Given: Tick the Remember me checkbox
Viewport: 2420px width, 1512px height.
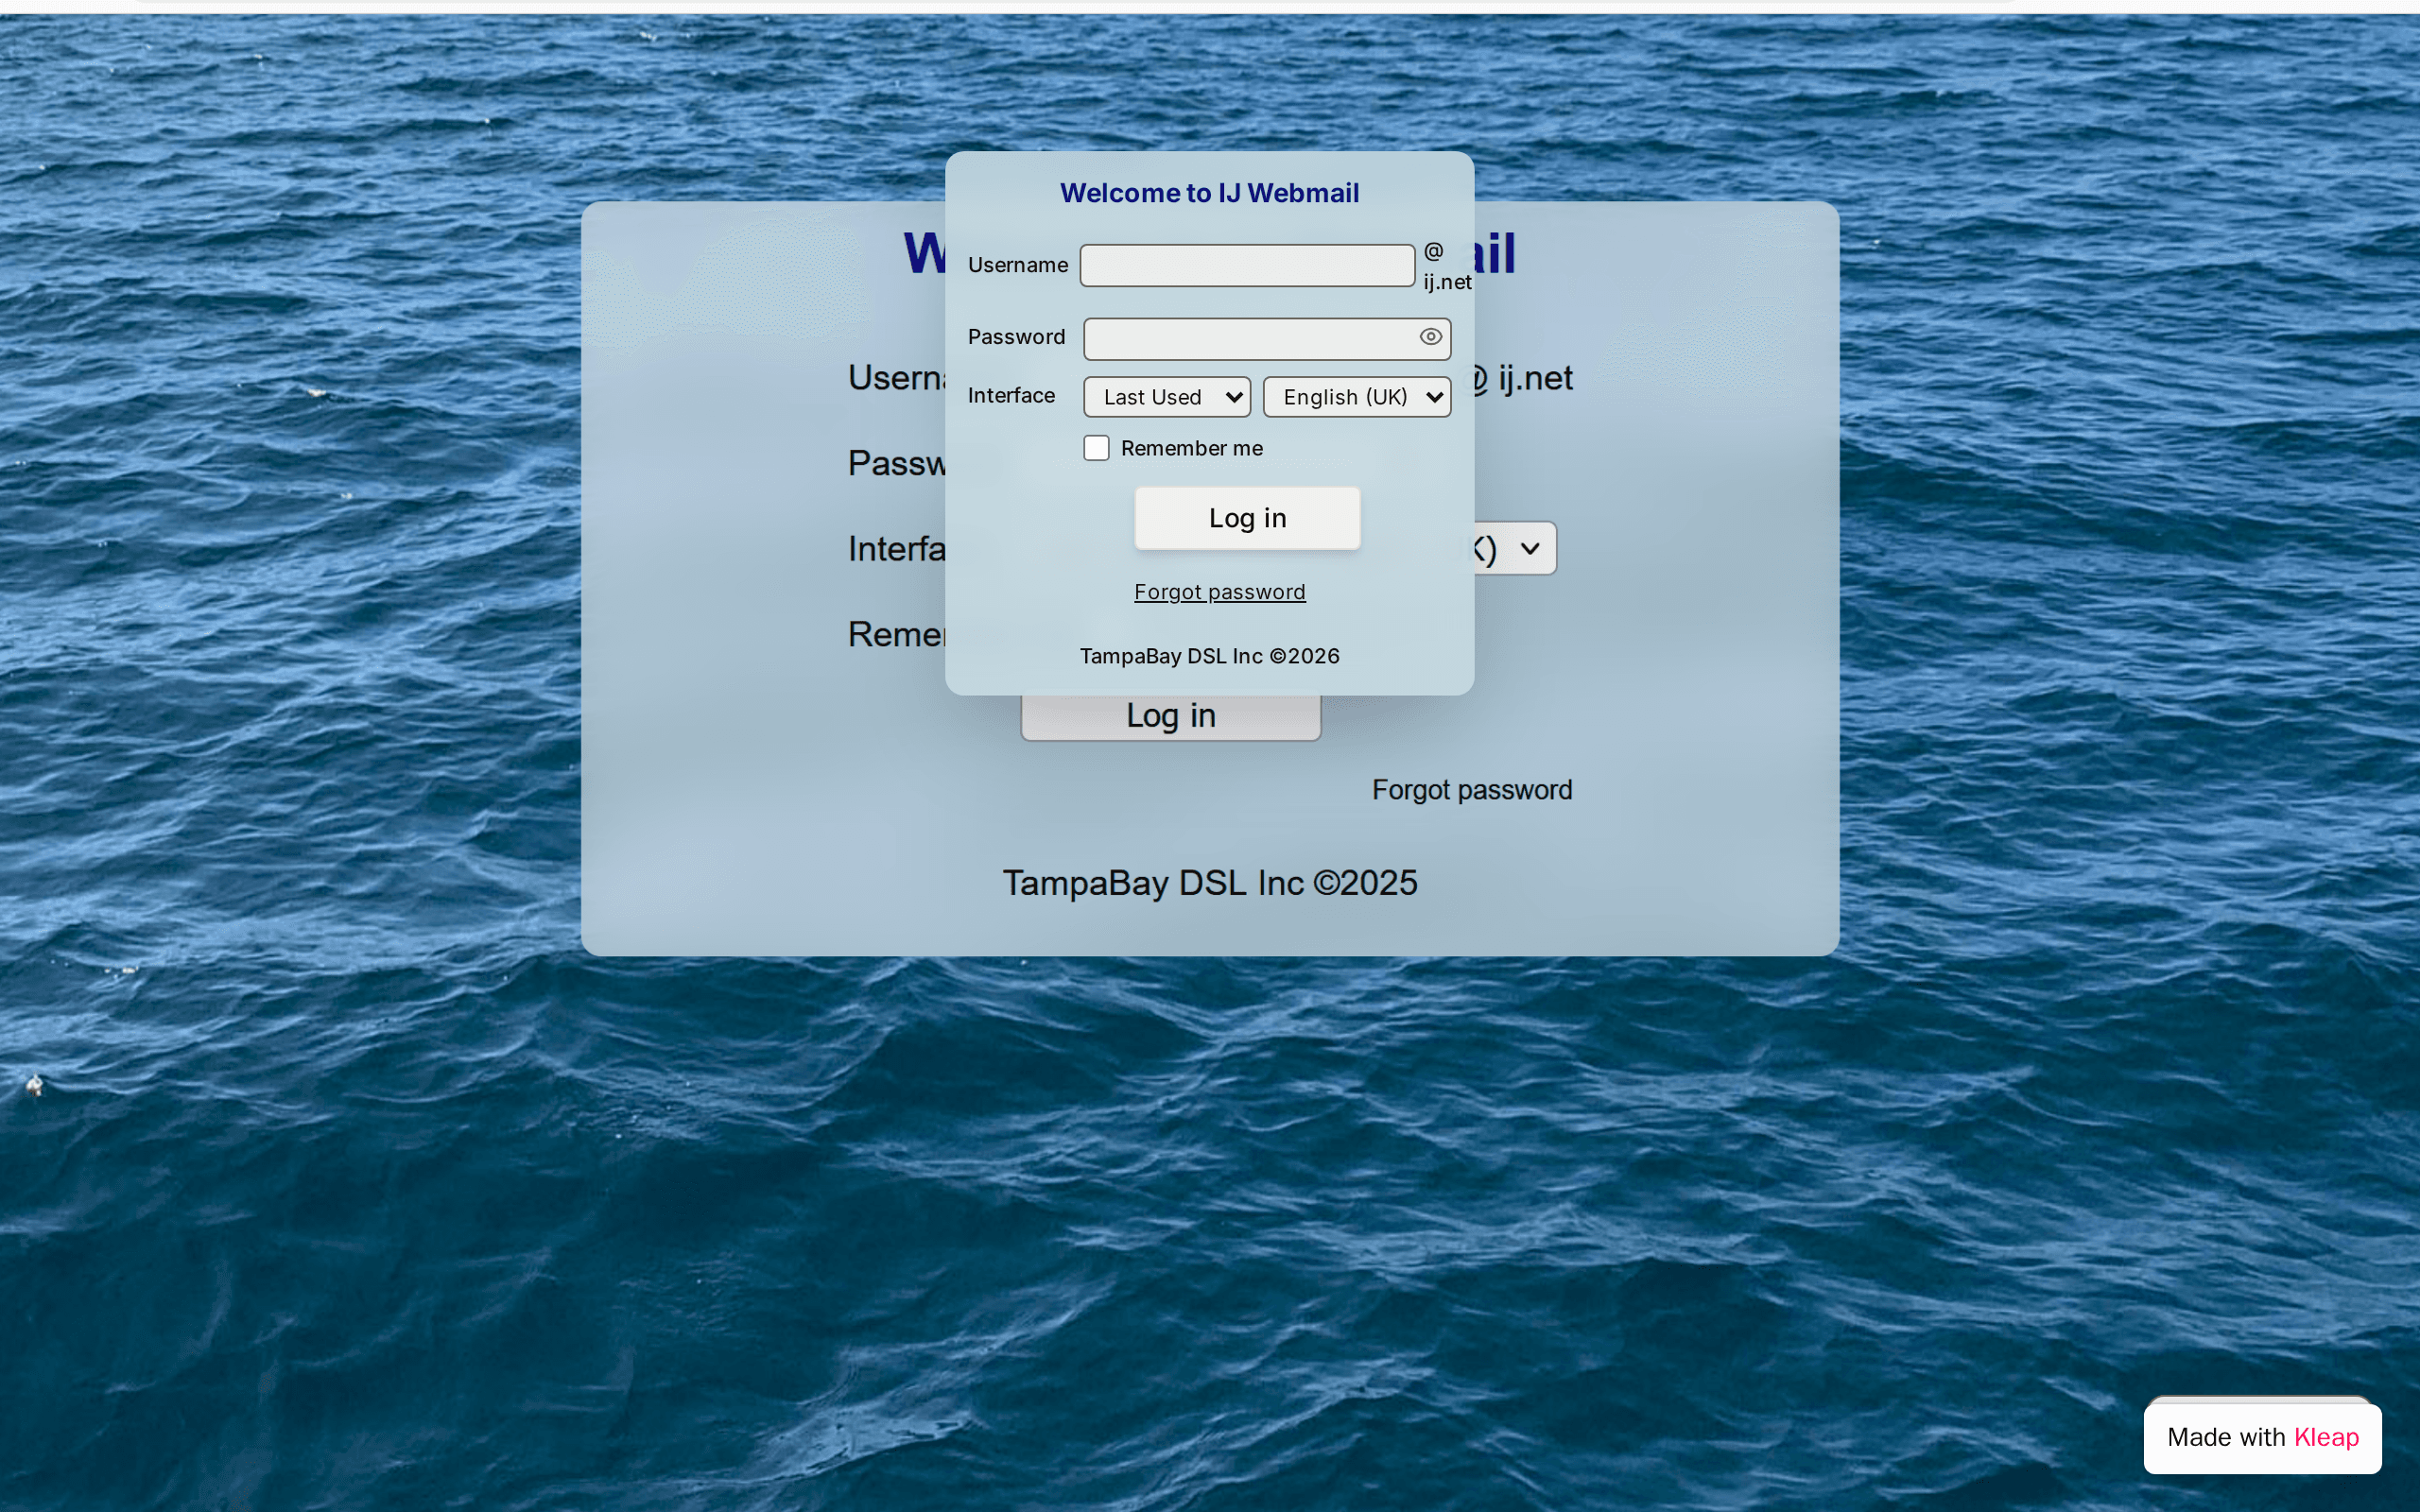Looking at the screenshot, I should (x=1096, y=448).
